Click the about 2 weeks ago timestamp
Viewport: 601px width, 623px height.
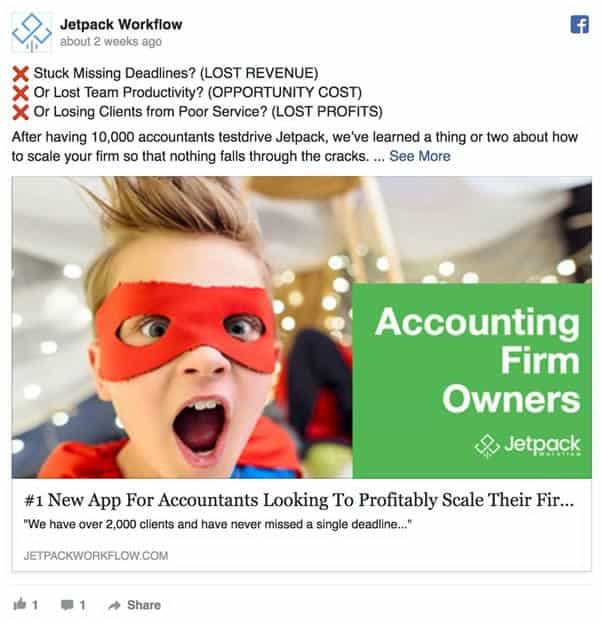[111, 41]
